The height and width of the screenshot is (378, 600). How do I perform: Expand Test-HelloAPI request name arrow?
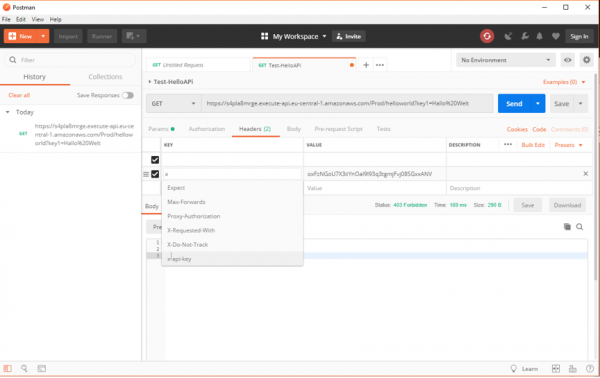click(x=150, y=82)
